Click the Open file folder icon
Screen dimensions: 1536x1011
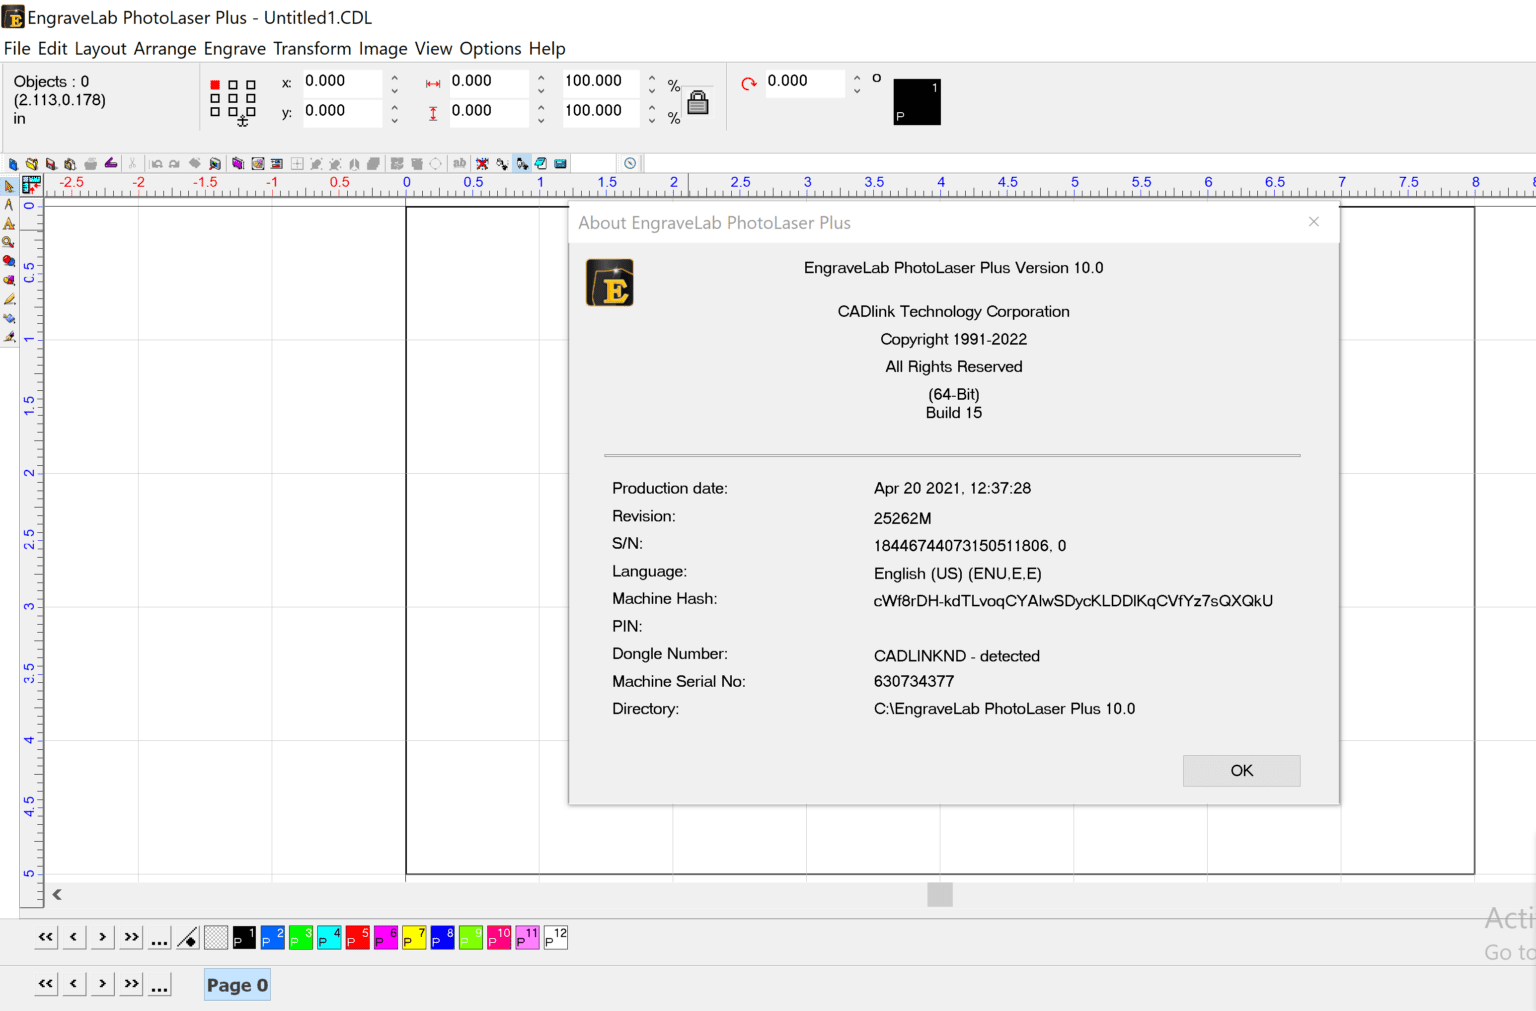click(32, 164)
